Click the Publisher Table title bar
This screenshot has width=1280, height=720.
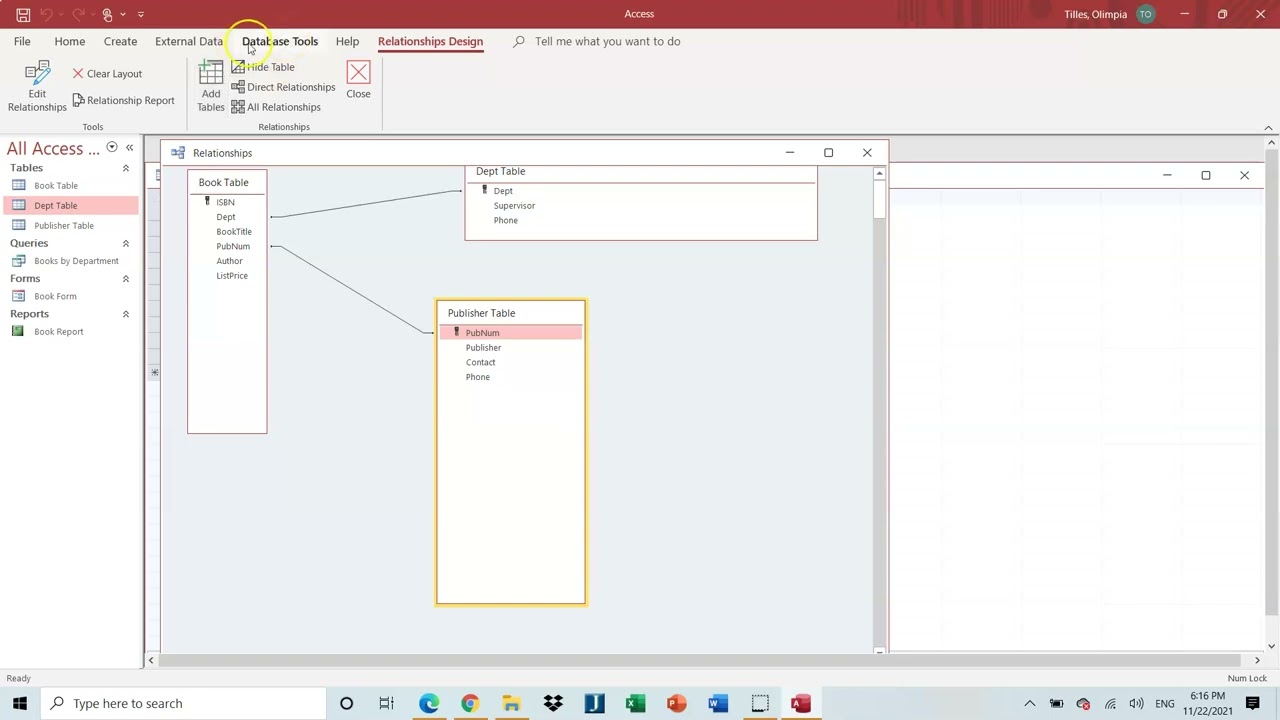pos(511,313)
